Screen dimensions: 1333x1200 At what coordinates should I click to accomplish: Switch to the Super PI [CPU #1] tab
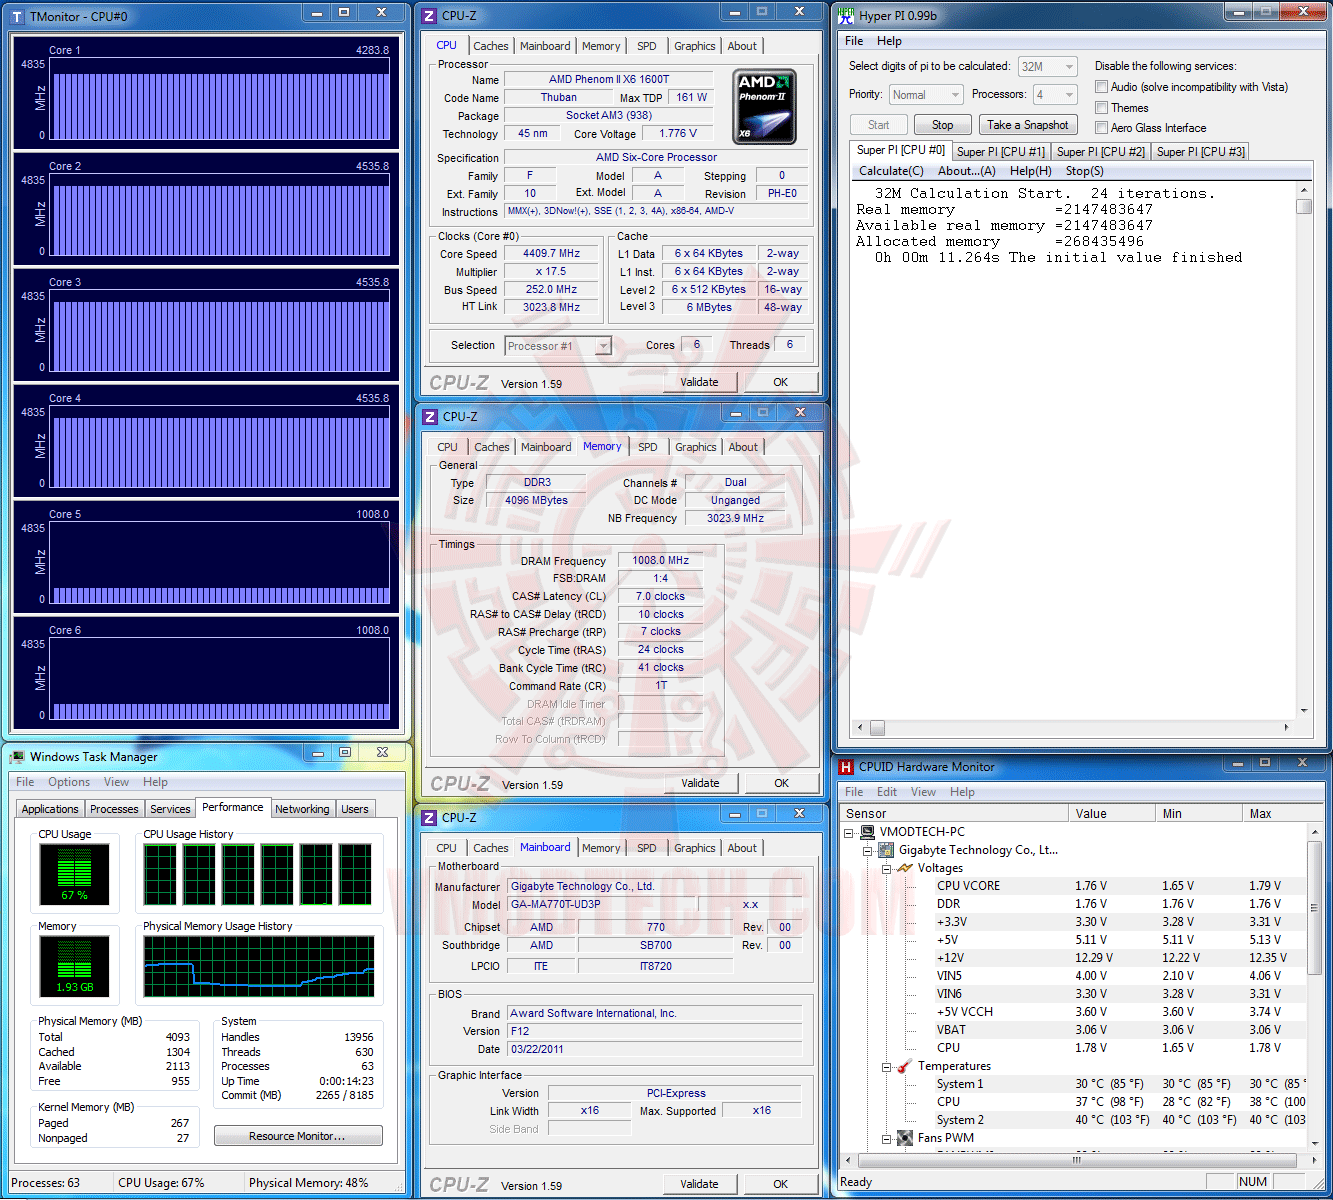pos(1001,152)
